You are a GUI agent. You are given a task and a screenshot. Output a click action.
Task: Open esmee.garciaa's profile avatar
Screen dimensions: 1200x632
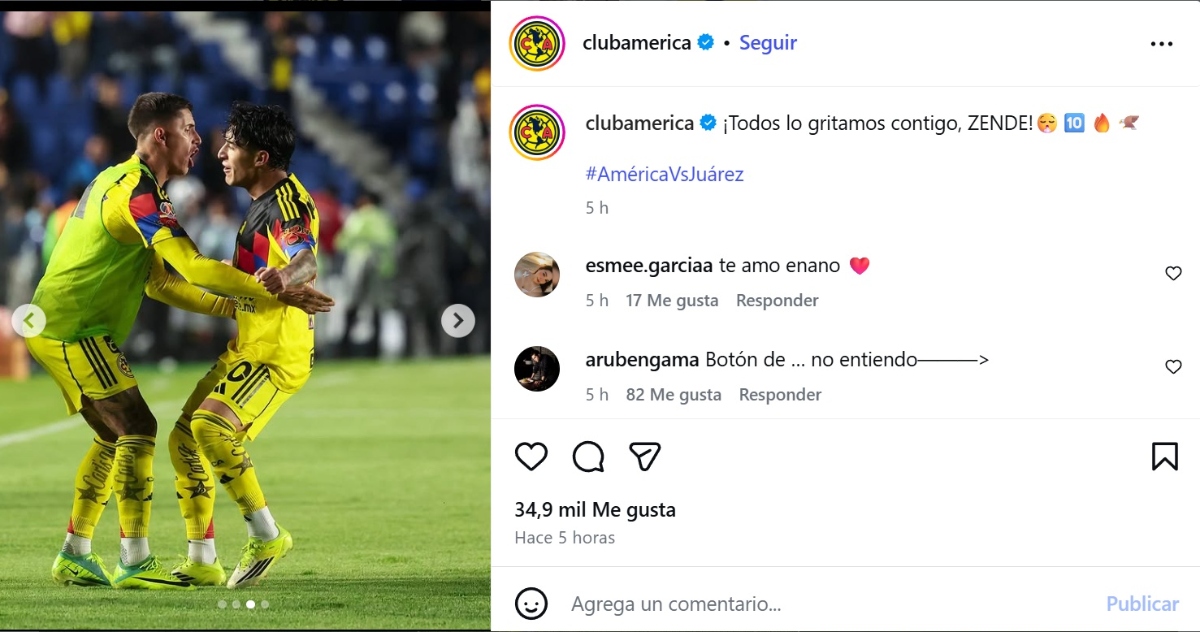tap(537, 274)
